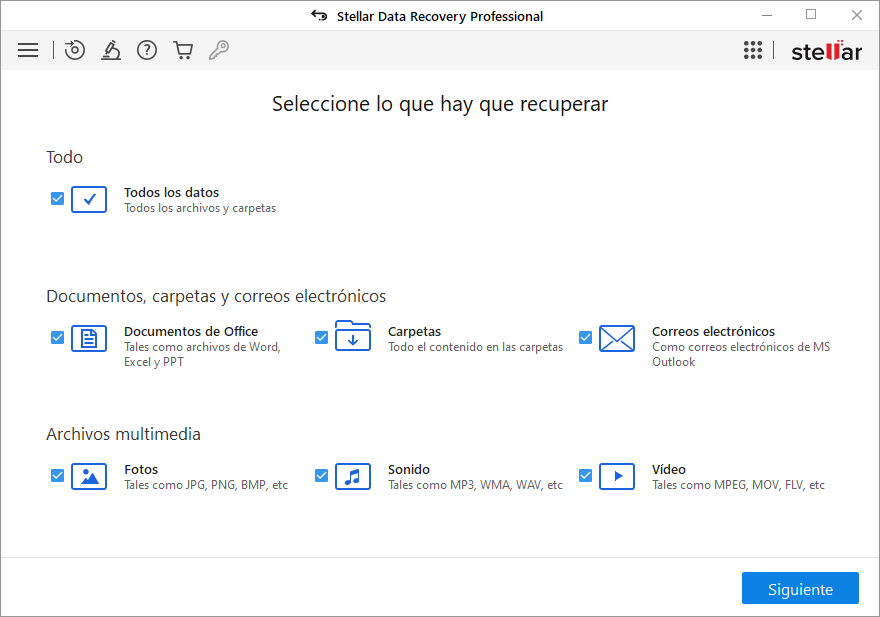Uncheck the Todos los datos checkbox
Image resolution: width=880 pixels, height=617 pixels.
(58, 199)
